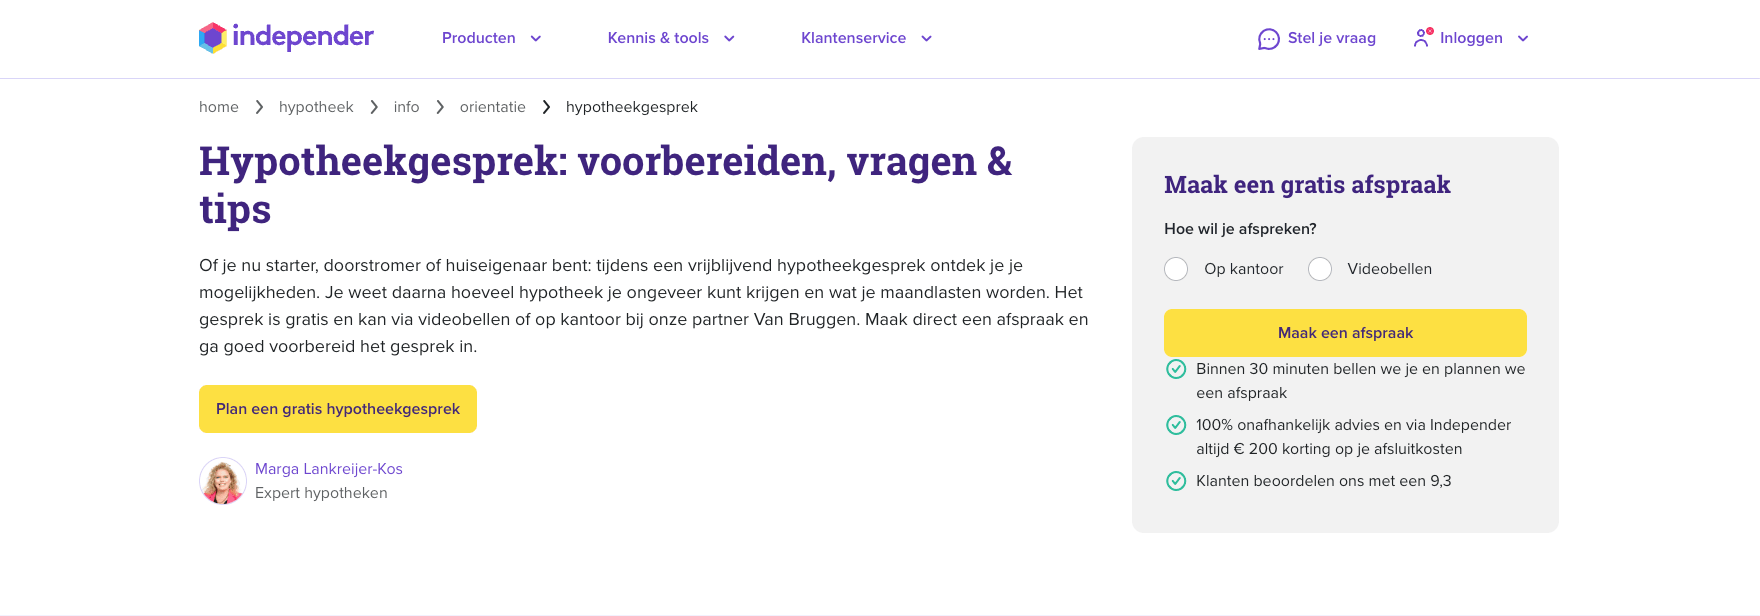Expand the Producten dropdown chevron
The height and width of the screenshot is (616, 1760).
click(x=536, y=38)
